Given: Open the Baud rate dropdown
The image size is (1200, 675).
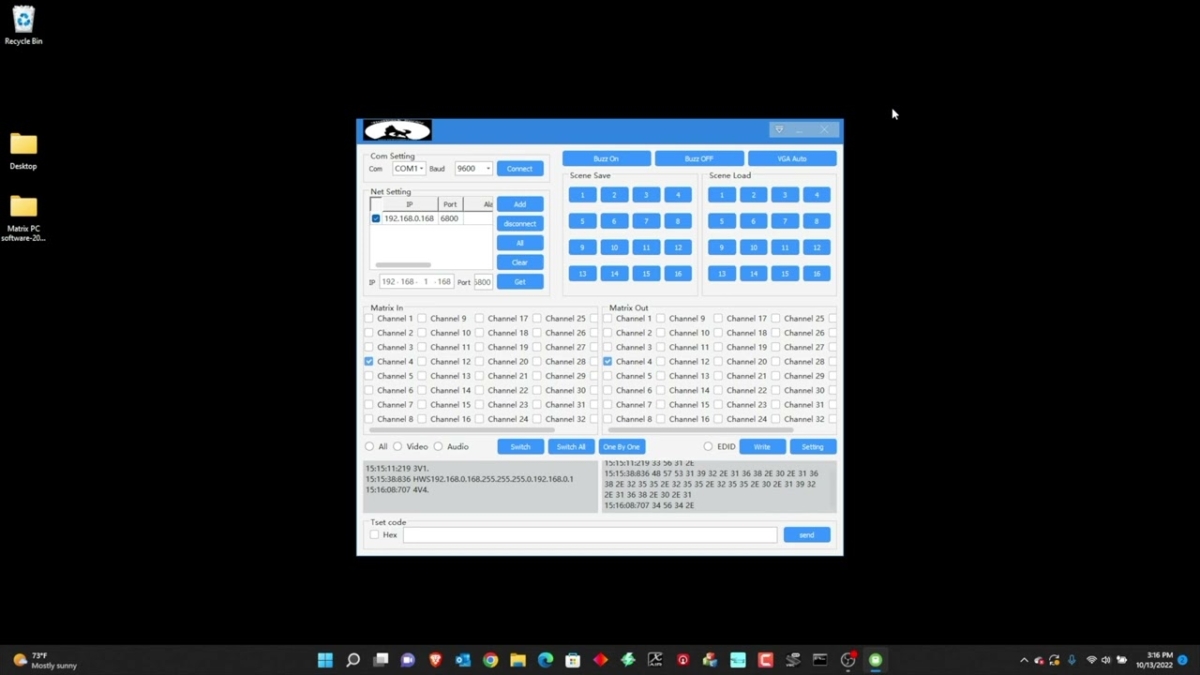Looking at the screenshot, I should 473,169.
